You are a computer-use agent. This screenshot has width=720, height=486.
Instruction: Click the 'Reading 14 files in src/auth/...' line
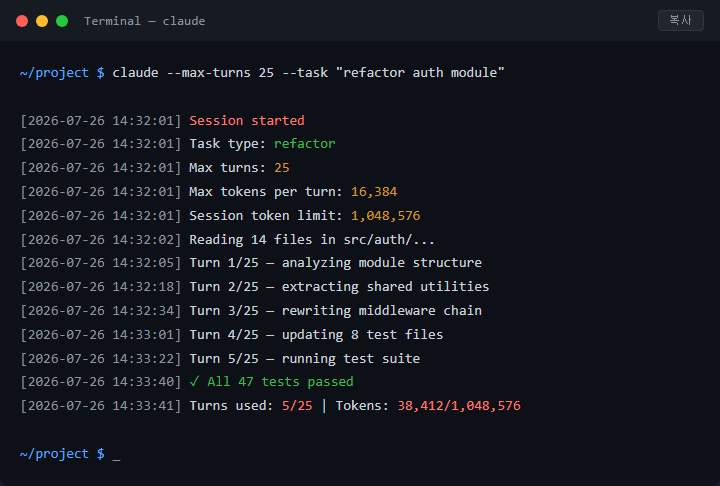(x=312, y=239)
